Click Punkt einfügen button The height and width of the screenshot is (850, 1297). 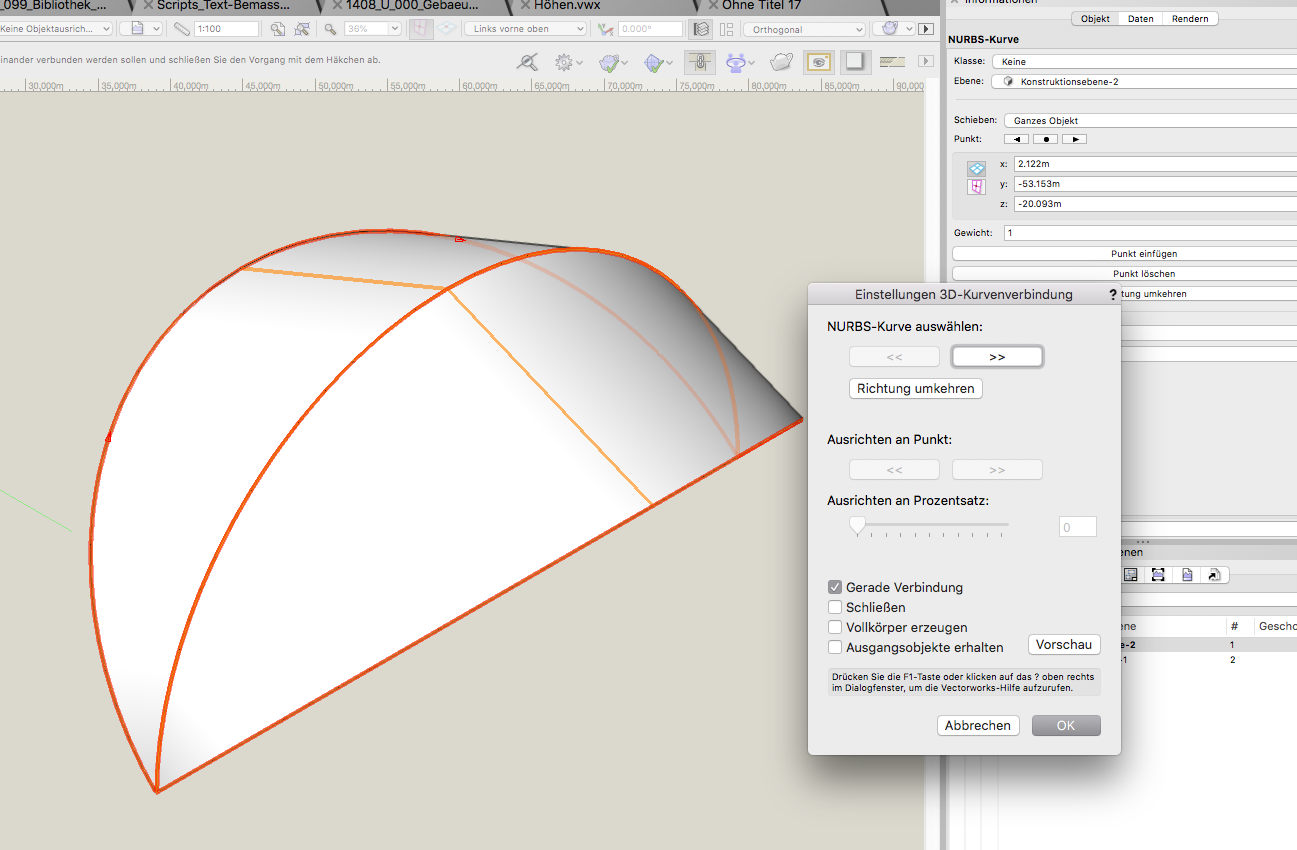pos(1124,254)
